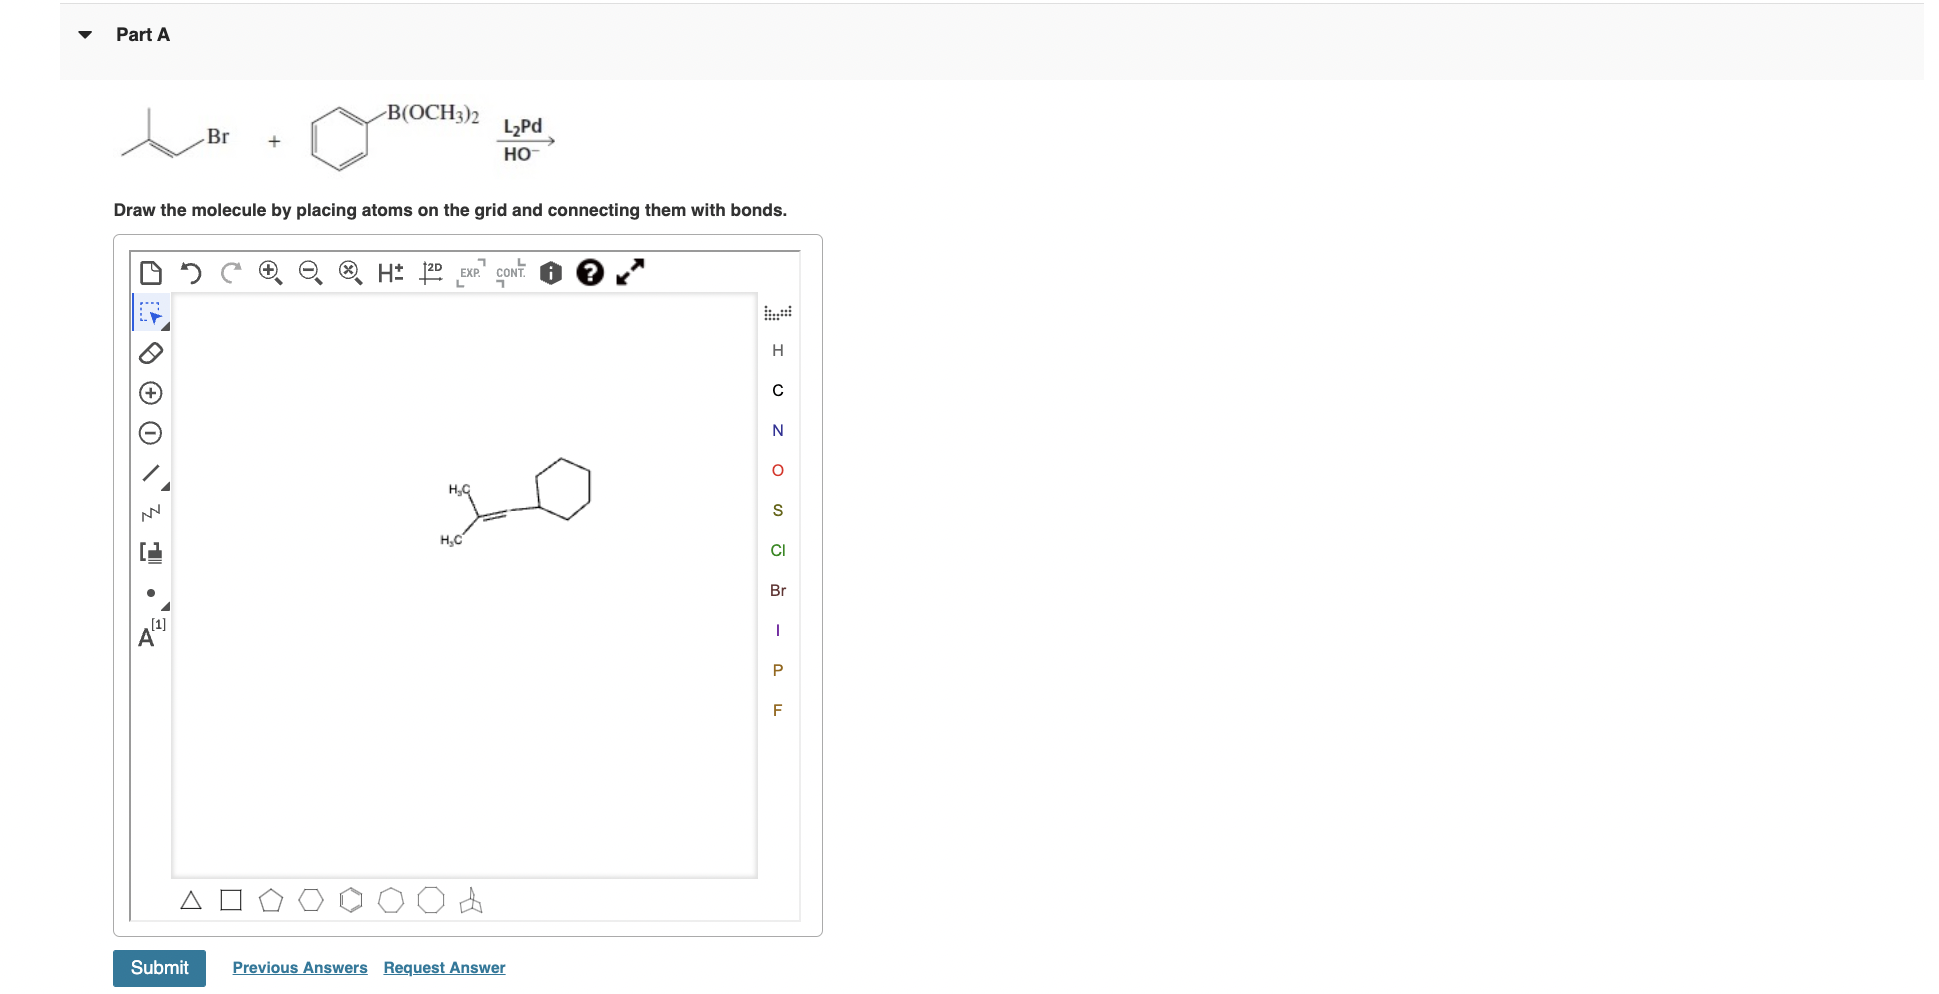
Task: Expand the sketcher to fullscreen
Action: pyautogui.click(x=629, y=272)
